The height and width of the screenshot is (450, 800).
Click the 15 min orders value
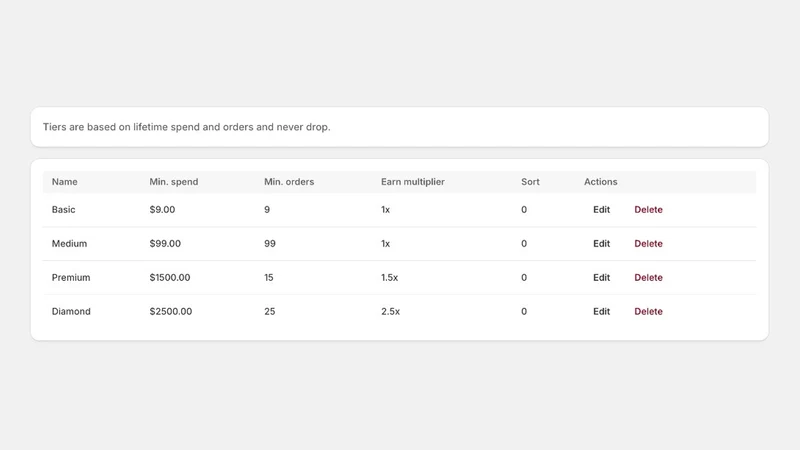pos(268,278)
